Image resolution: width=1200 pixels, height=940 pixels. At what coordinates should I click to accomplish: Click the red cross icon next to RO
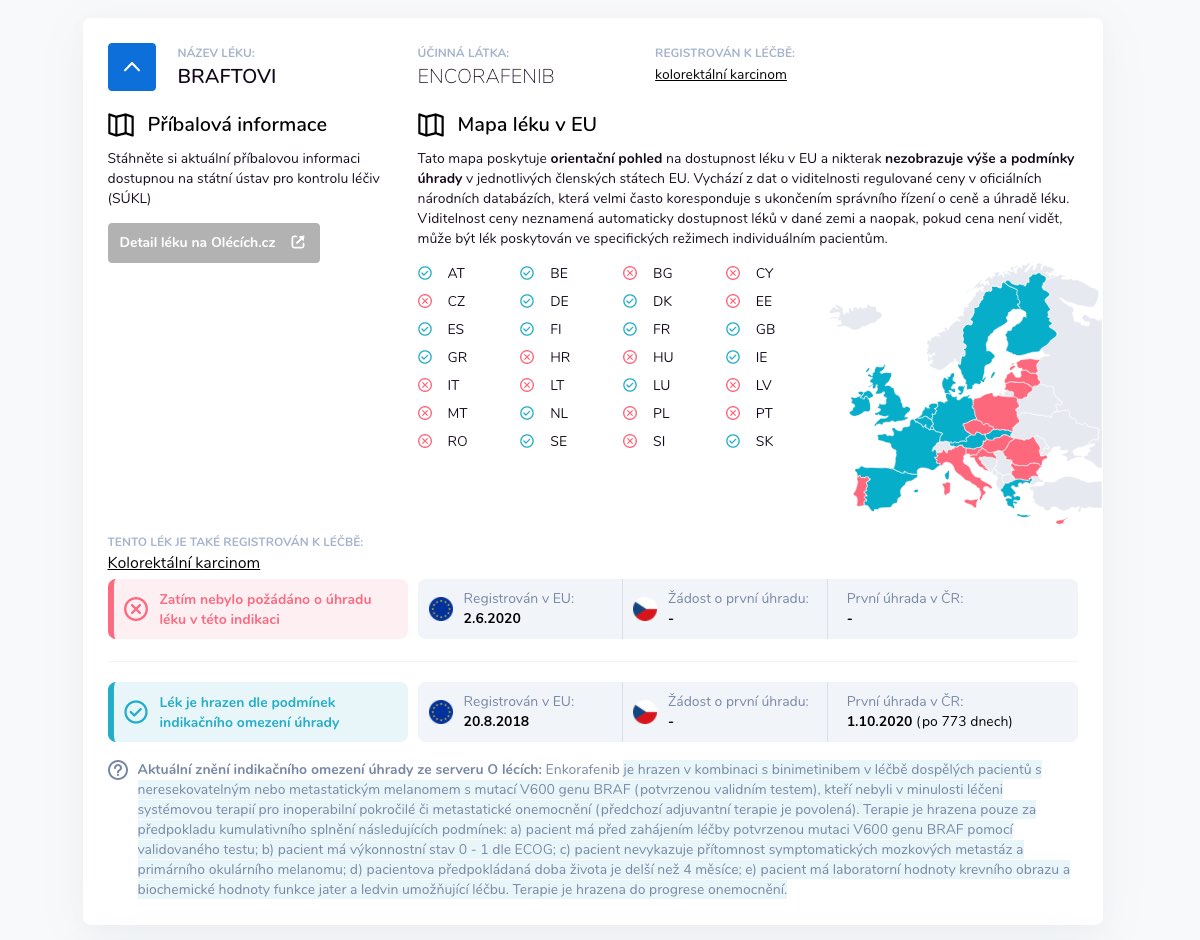[x=425, y=441]
